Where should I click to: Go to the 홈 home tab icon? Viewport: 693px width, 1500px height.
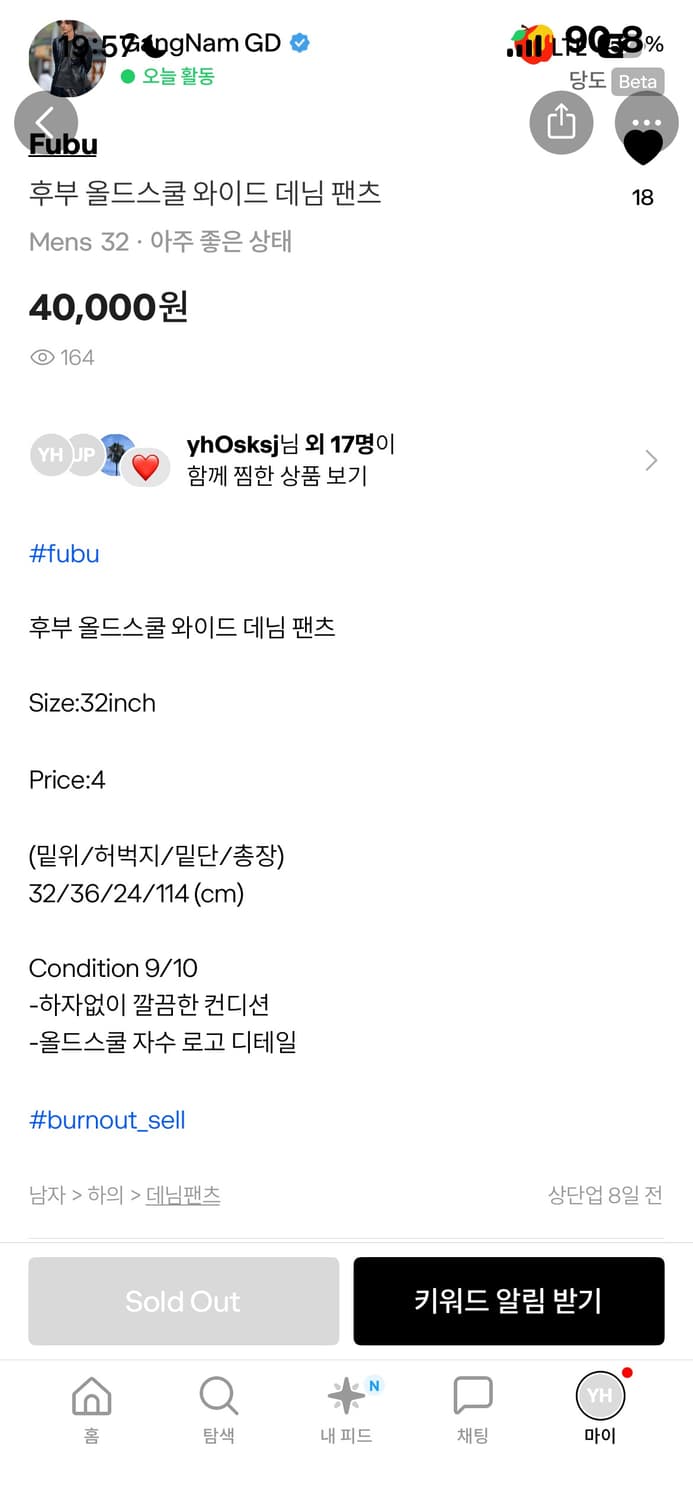(90, 1393)
